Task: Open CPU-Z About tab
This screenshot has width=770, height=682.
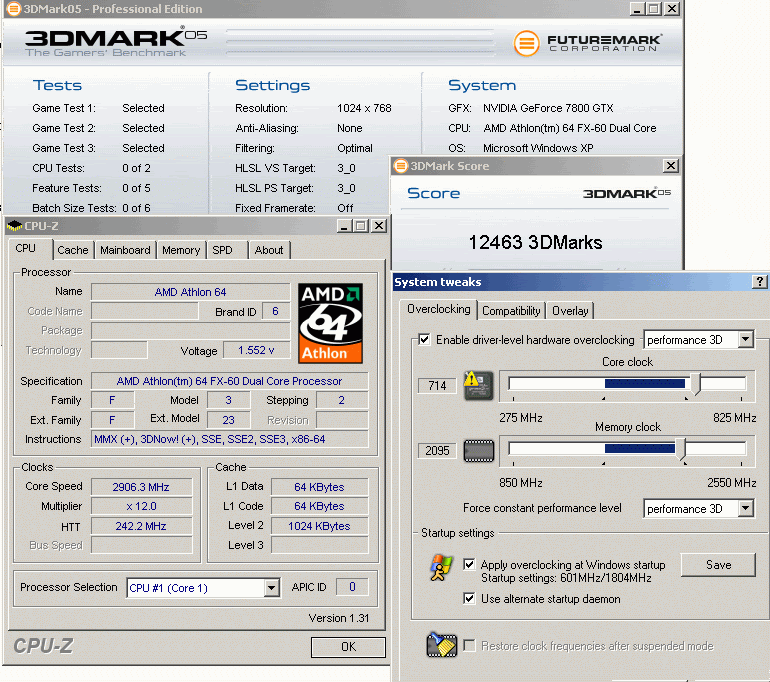Action: [x=269, y=250]
